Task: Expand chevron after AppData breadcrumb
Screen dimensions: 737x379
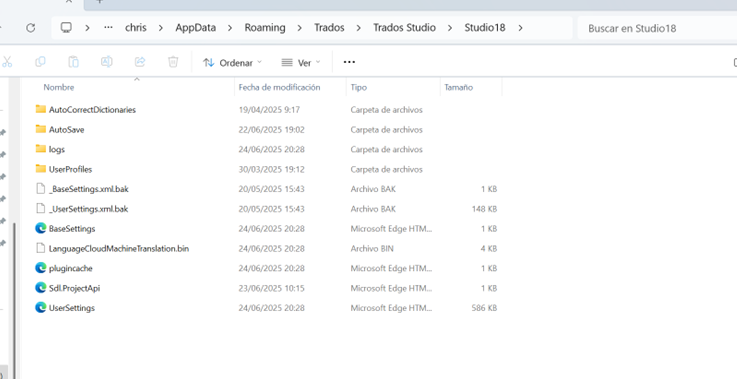Action: 230,28
